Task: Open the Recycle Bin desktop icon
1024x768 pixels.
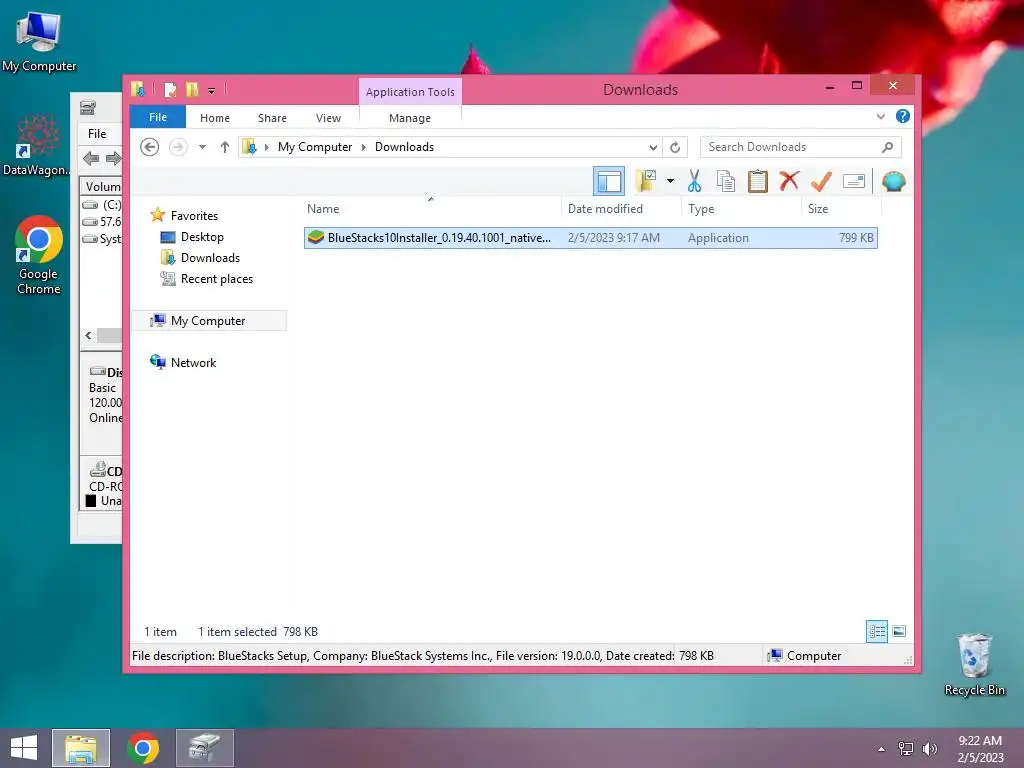Action: pyautogui.click(x=974, y=664)
